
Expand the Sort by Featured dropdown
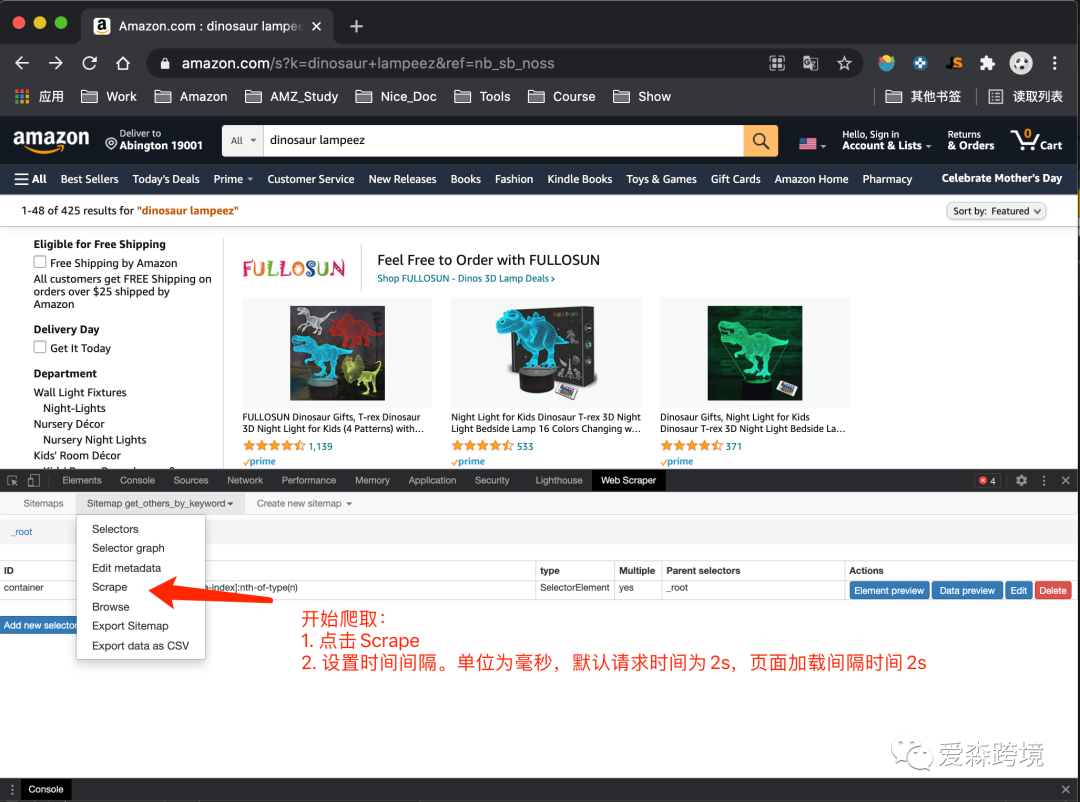(x=996, y=211)
